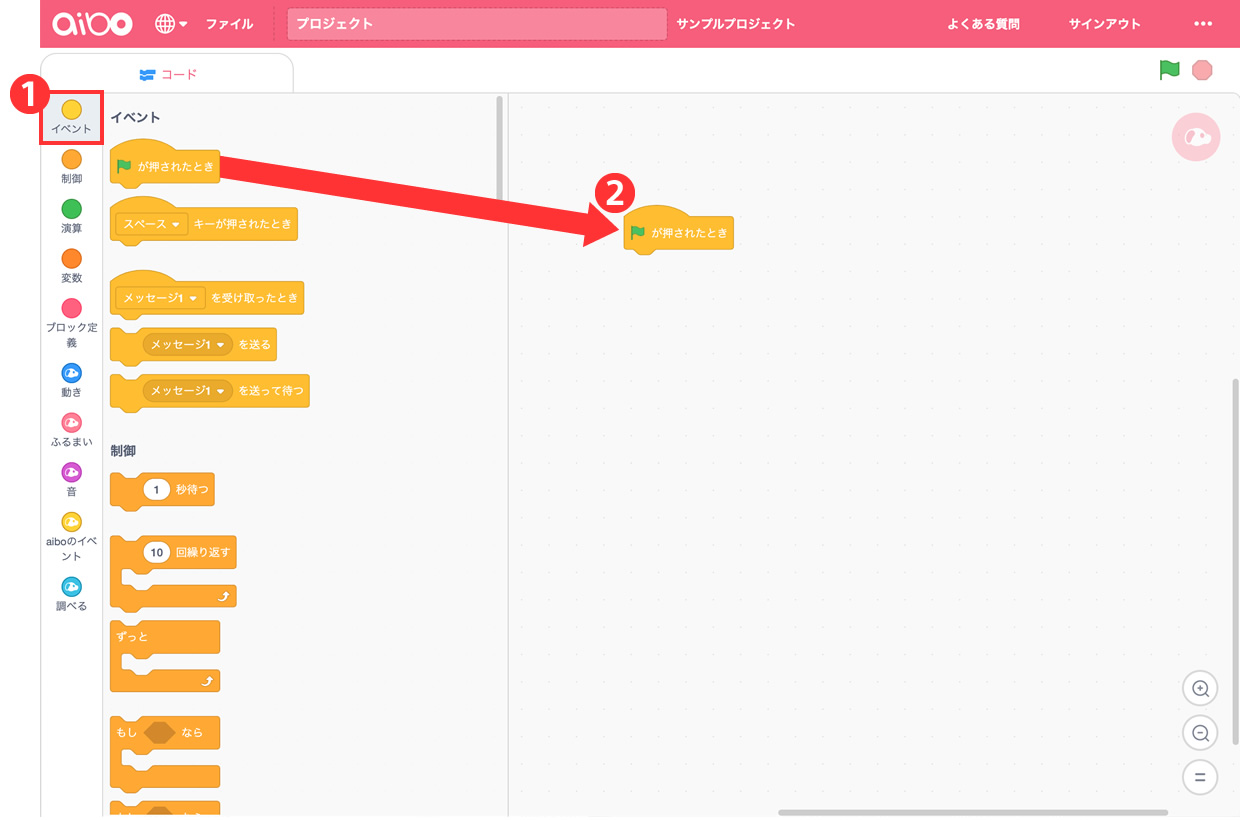The width and height of the screenshot is (1240, 820).
Task: Expand the スペース key dropdown
Action: (175, 225)
